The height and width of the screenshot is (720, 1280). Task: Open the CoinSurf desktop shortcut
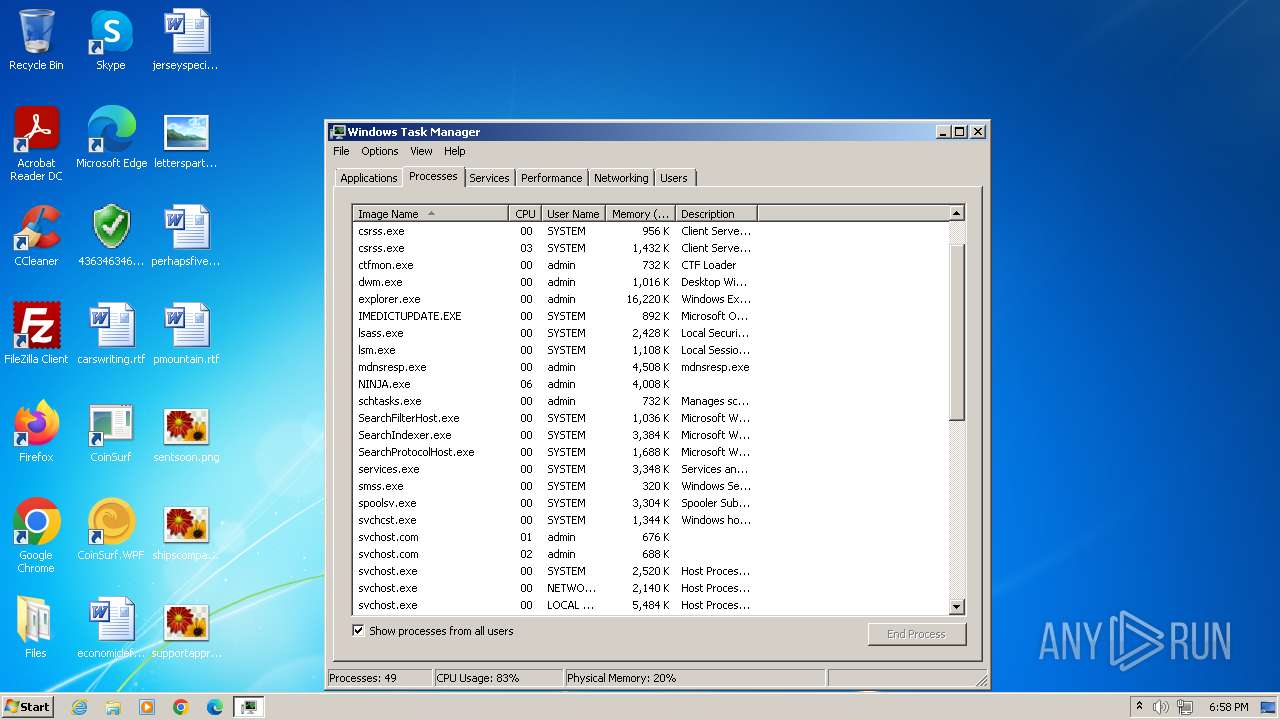click(111, 432)
